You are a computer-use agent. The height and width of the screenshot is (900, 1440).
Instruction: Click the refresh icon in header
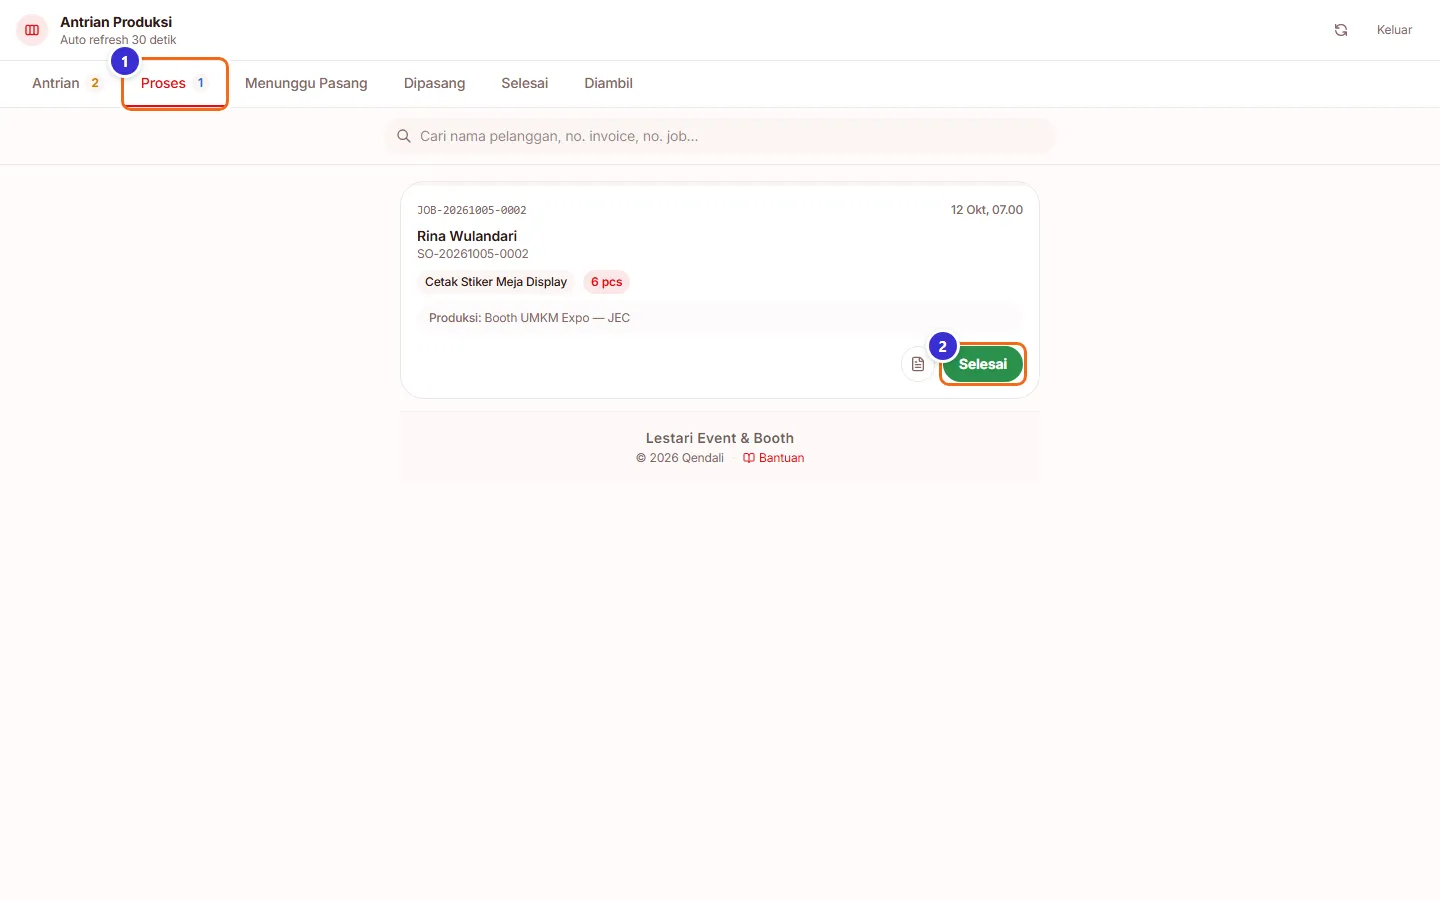[x=1341, y=30]
